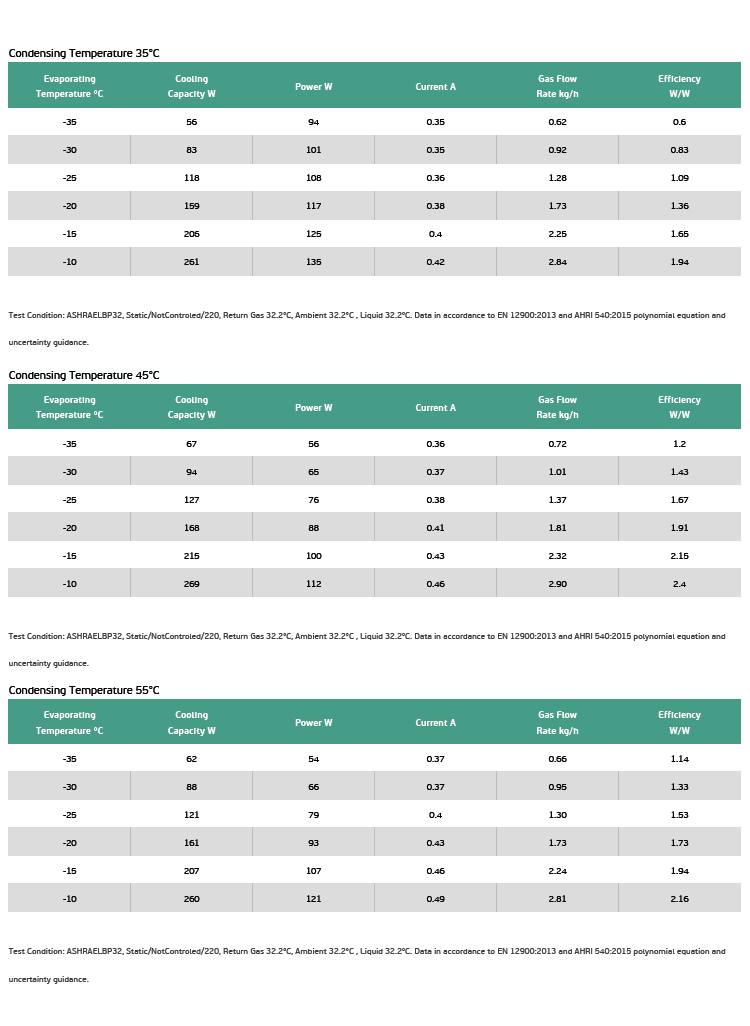Click cooling capacity value 261 in first table
Image resolution: width=750 pixels, height=1026 pixels.
click(x=191, y=262)
